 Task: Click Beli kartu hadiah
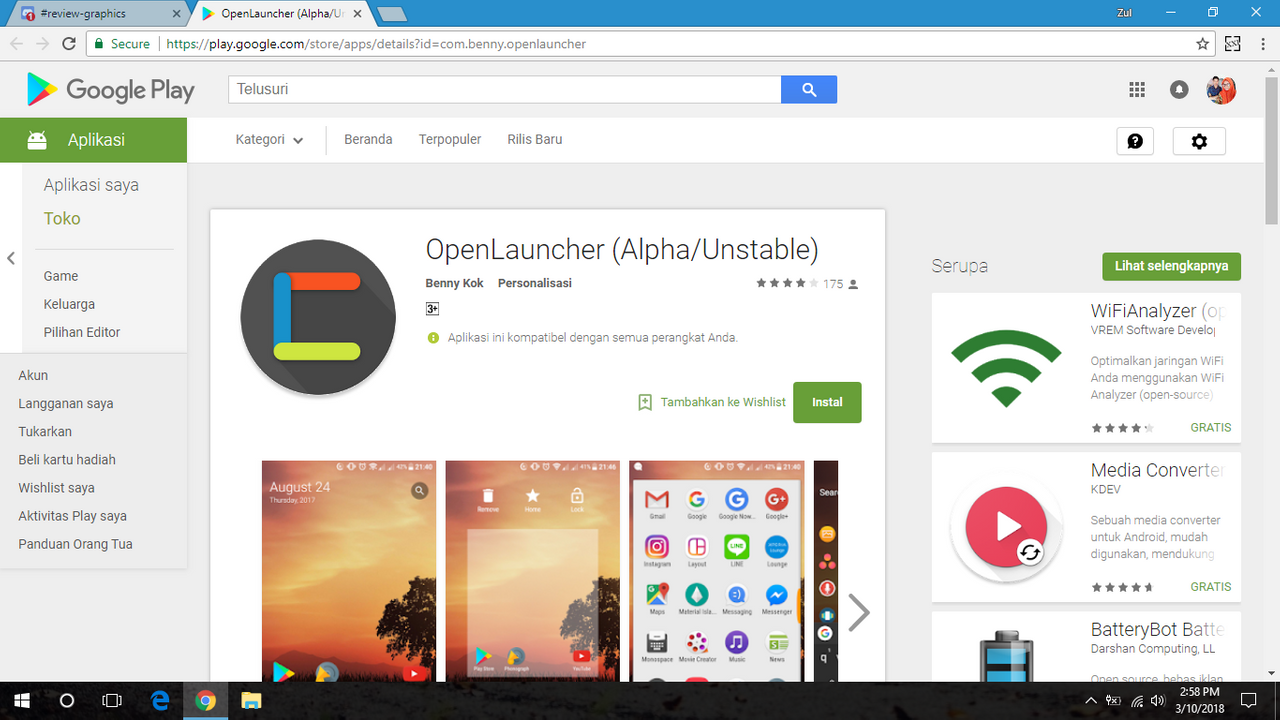point(67,460)
